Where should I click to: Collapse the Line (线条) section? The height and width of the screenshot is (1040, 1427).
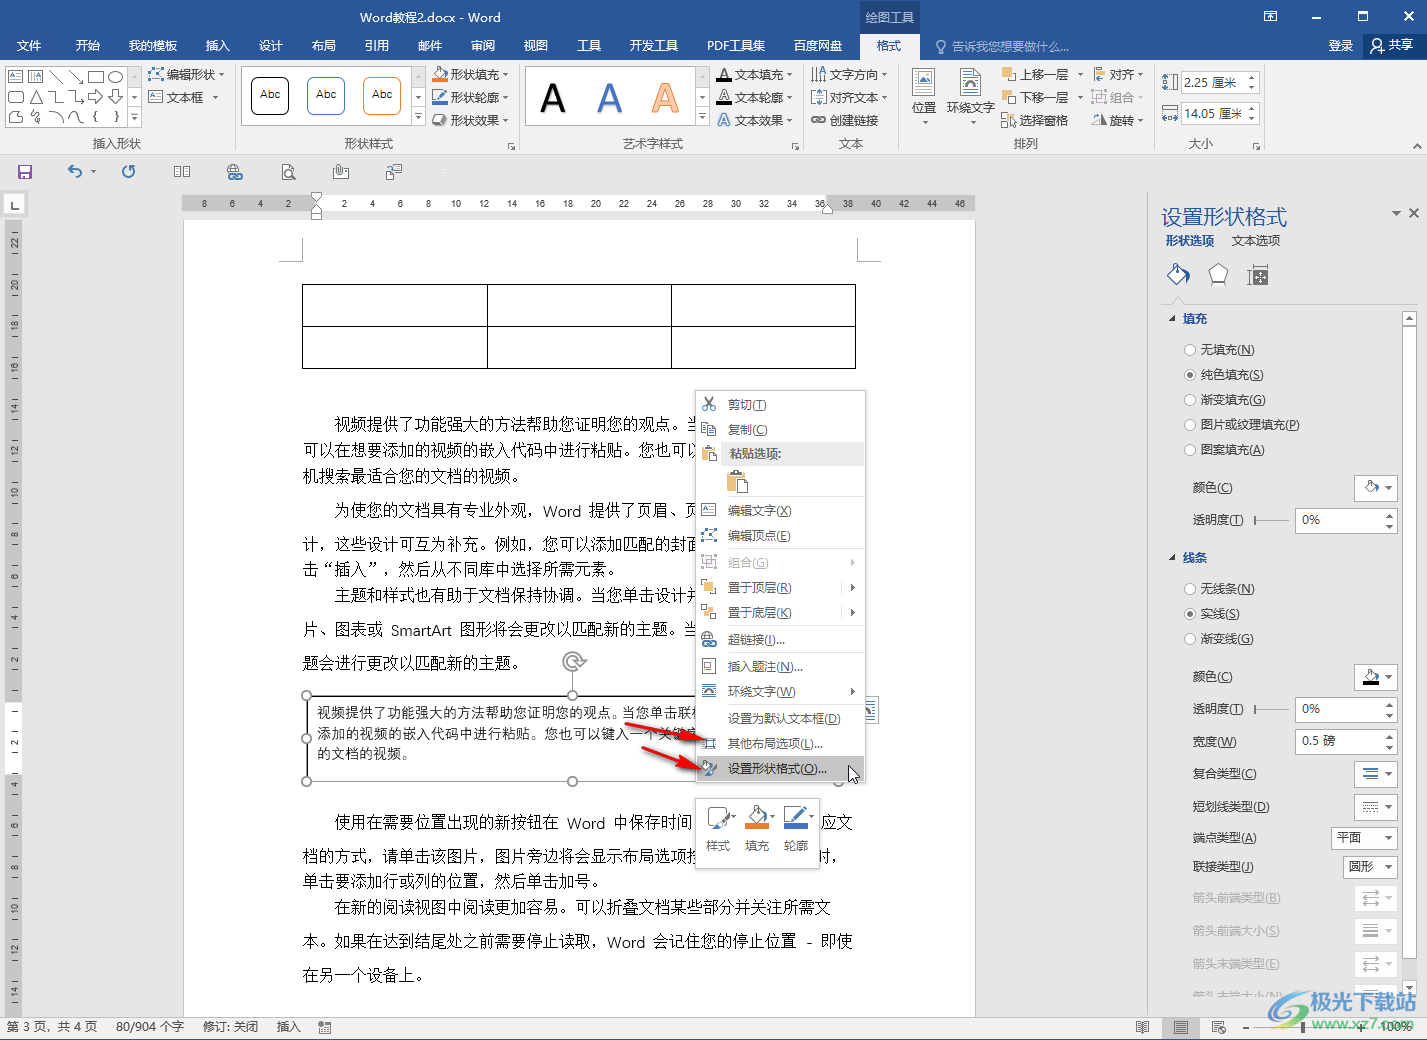click(1173, 558)
